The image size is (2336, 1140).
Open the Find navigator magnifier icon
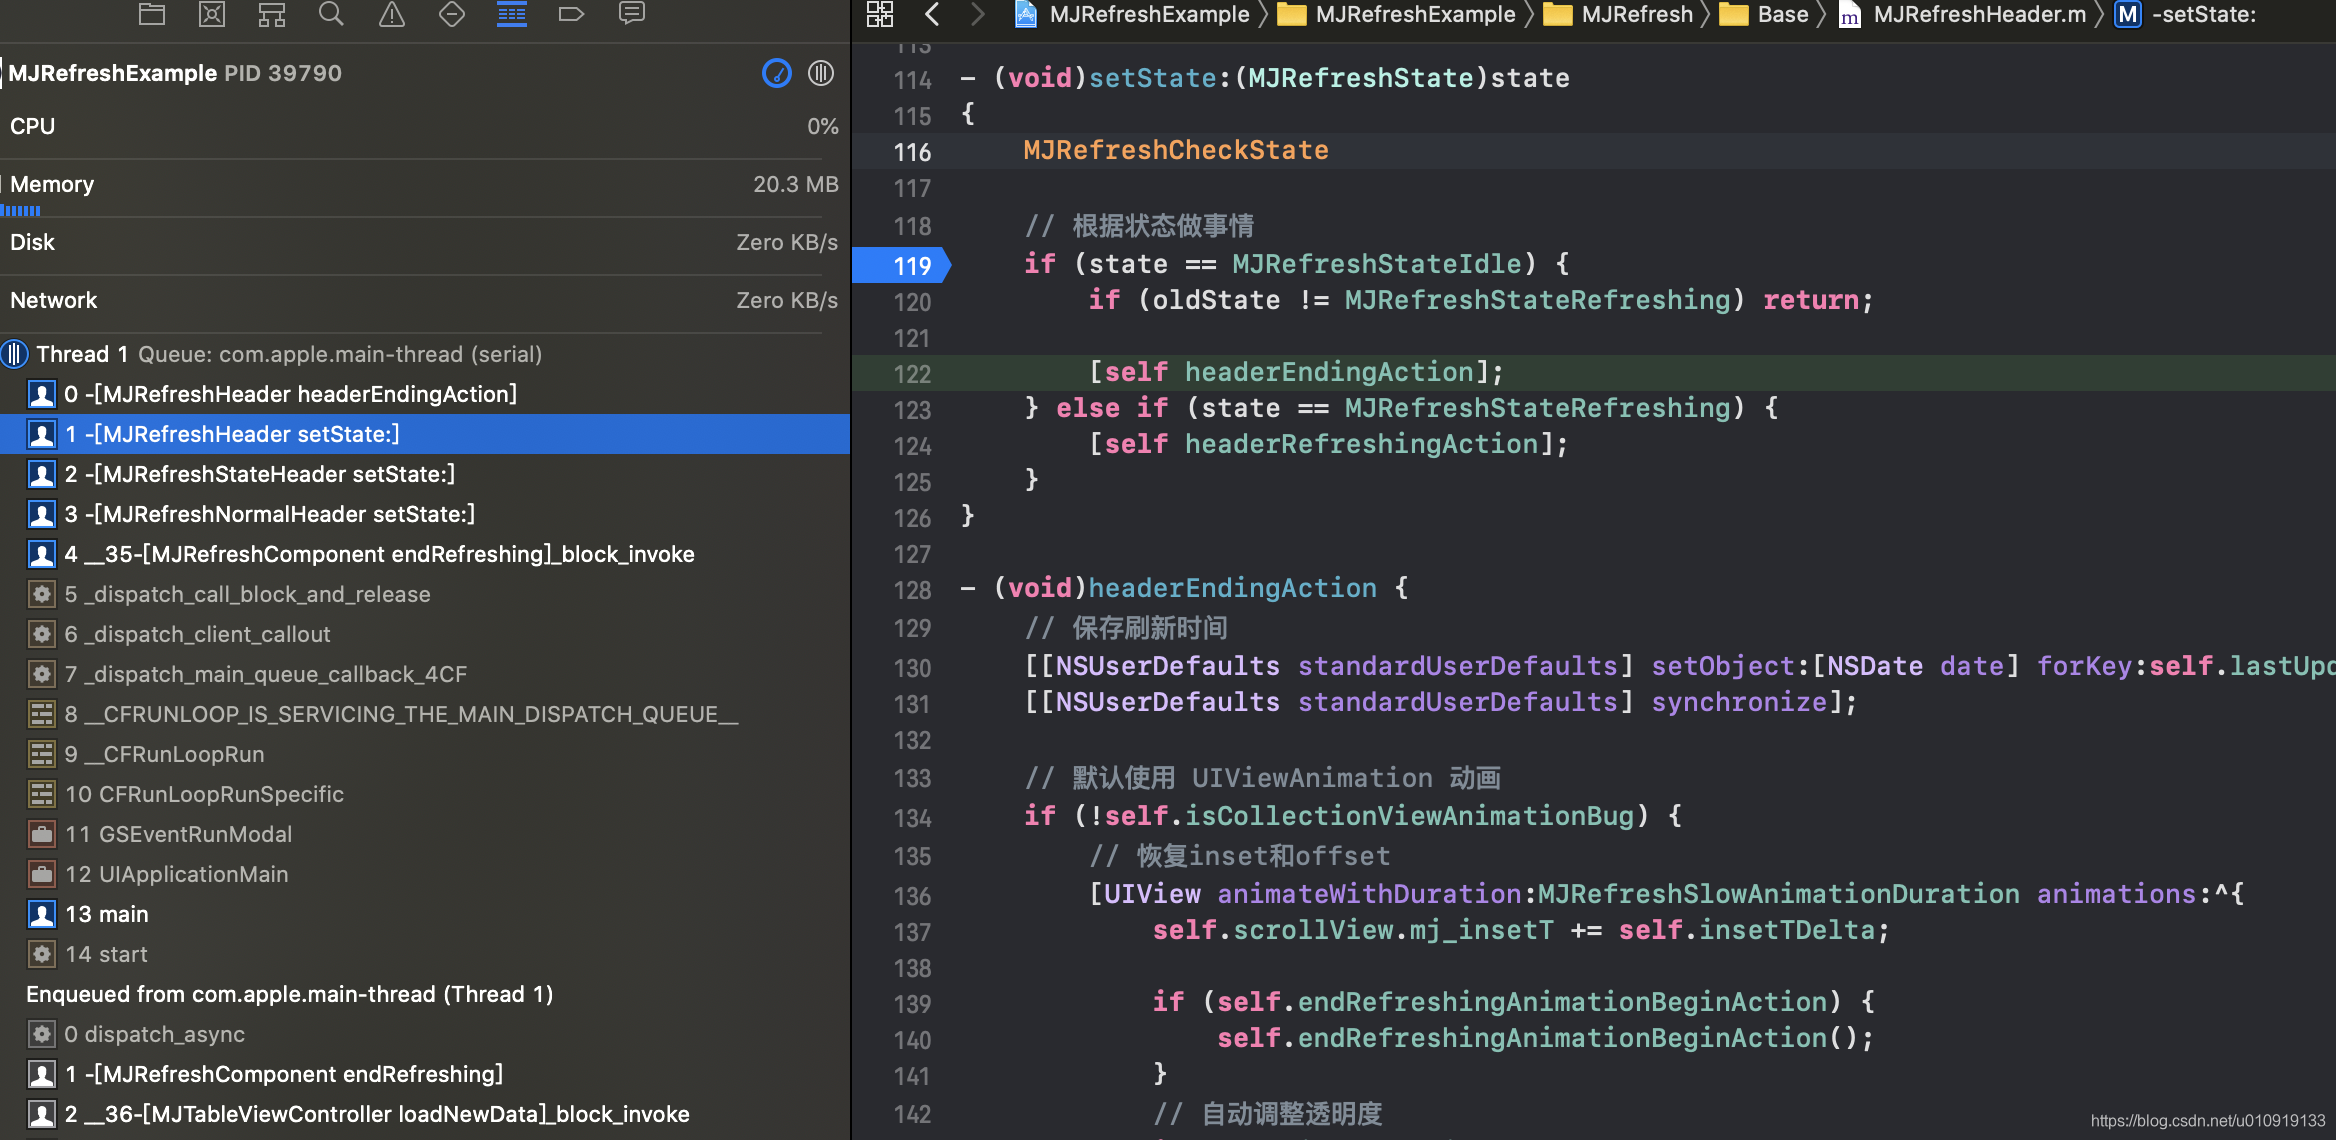(331, 14)
